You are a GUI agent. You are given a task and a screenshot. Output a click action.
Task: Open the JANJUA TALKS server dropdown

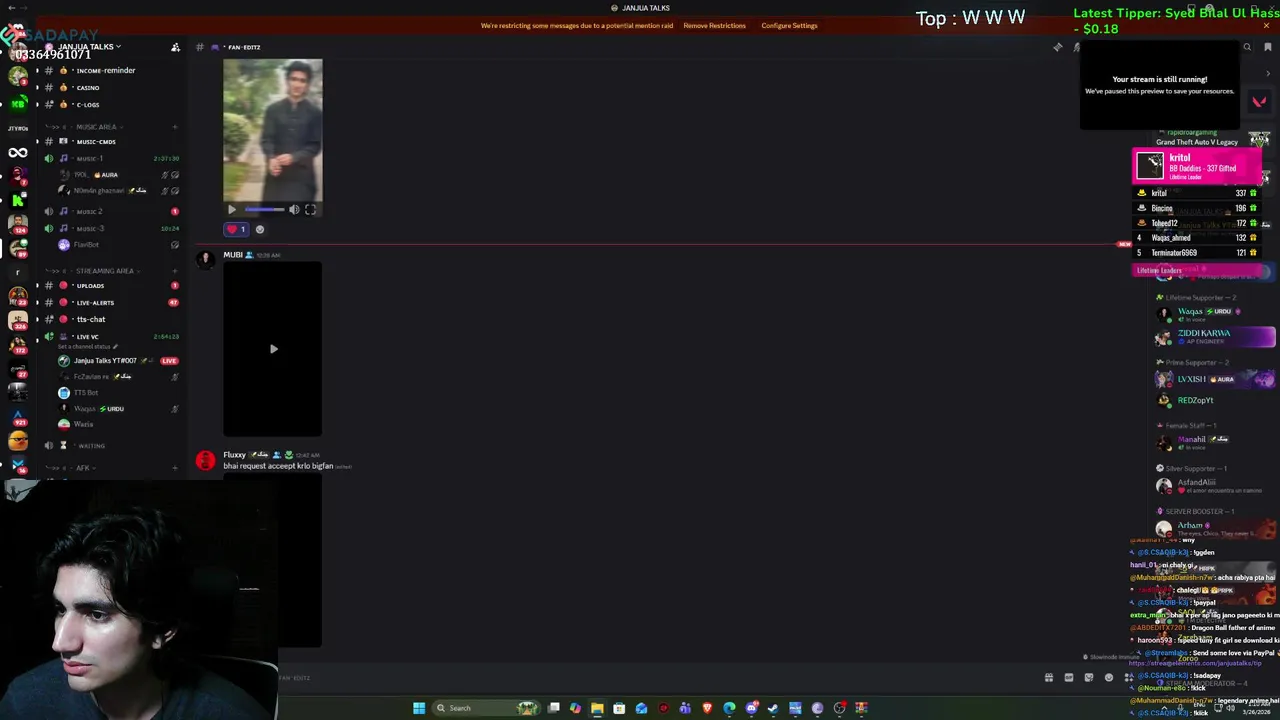(x=88, y=47)
